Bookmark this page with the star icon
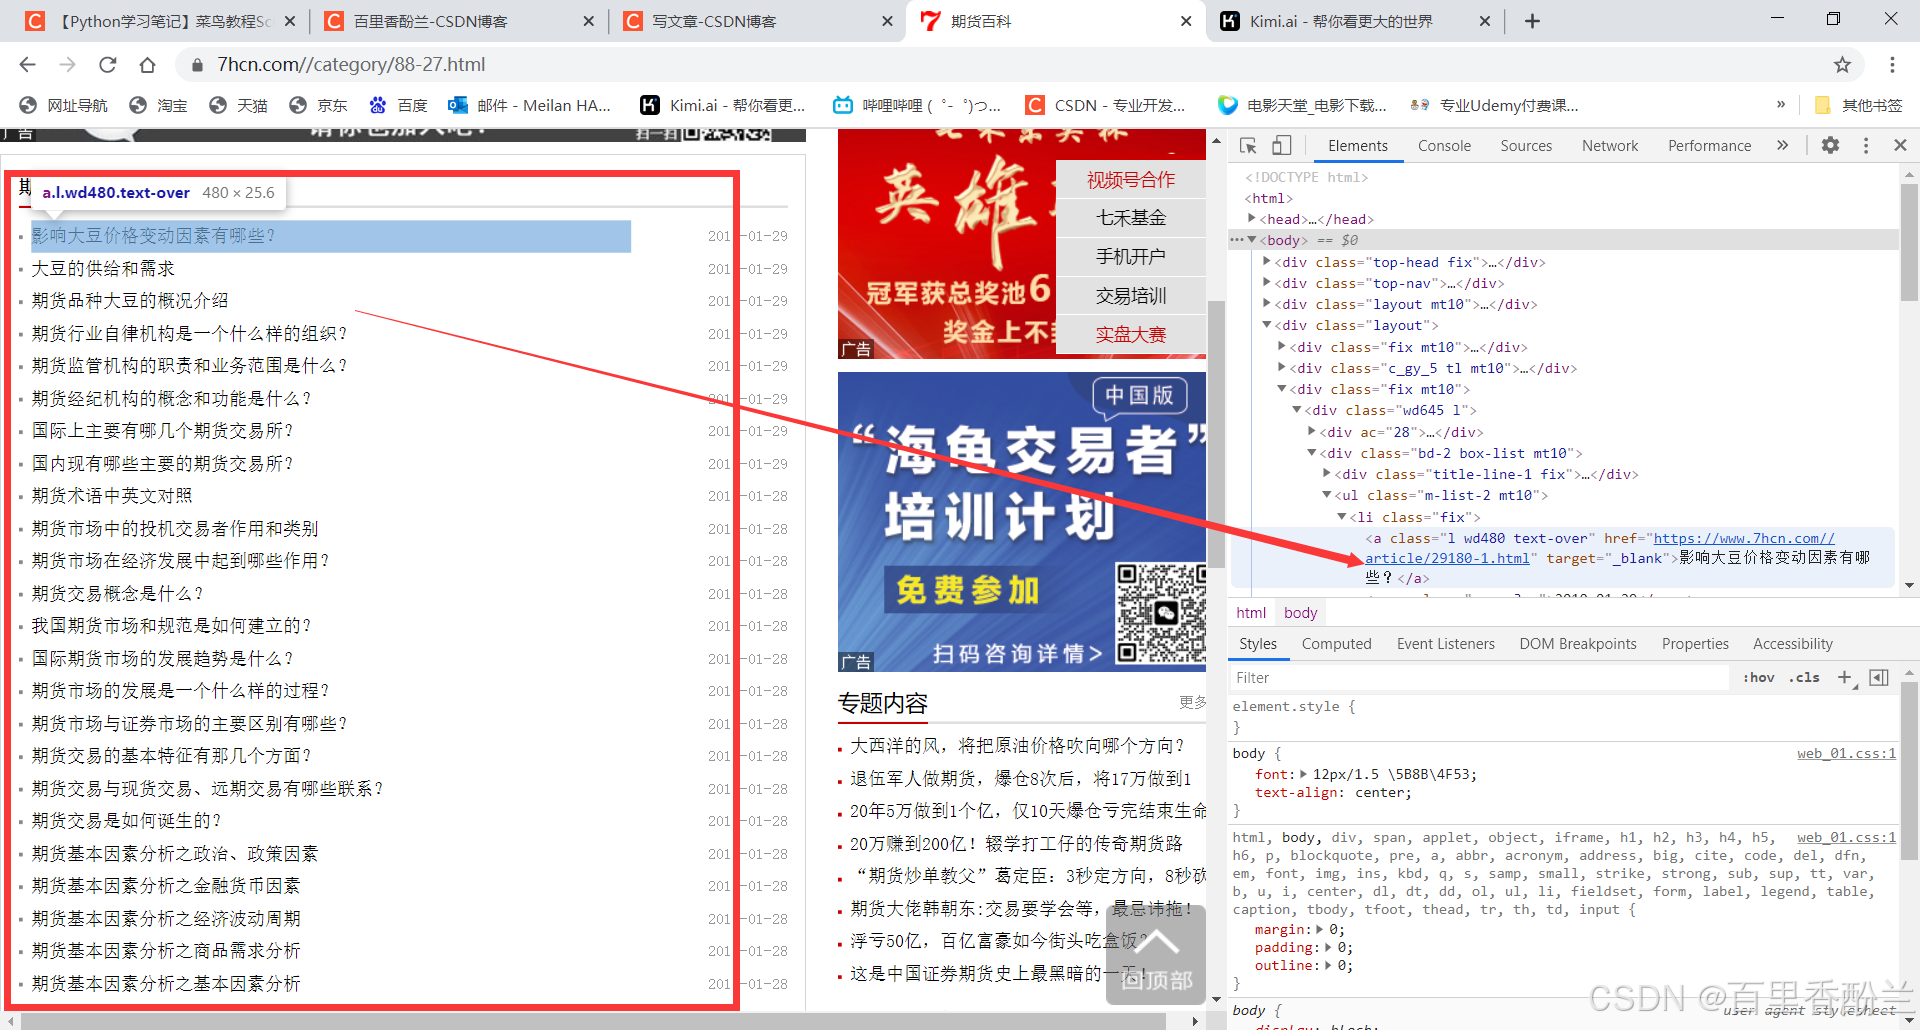Screen dimensions: 1920x1030 (1842, 65)
